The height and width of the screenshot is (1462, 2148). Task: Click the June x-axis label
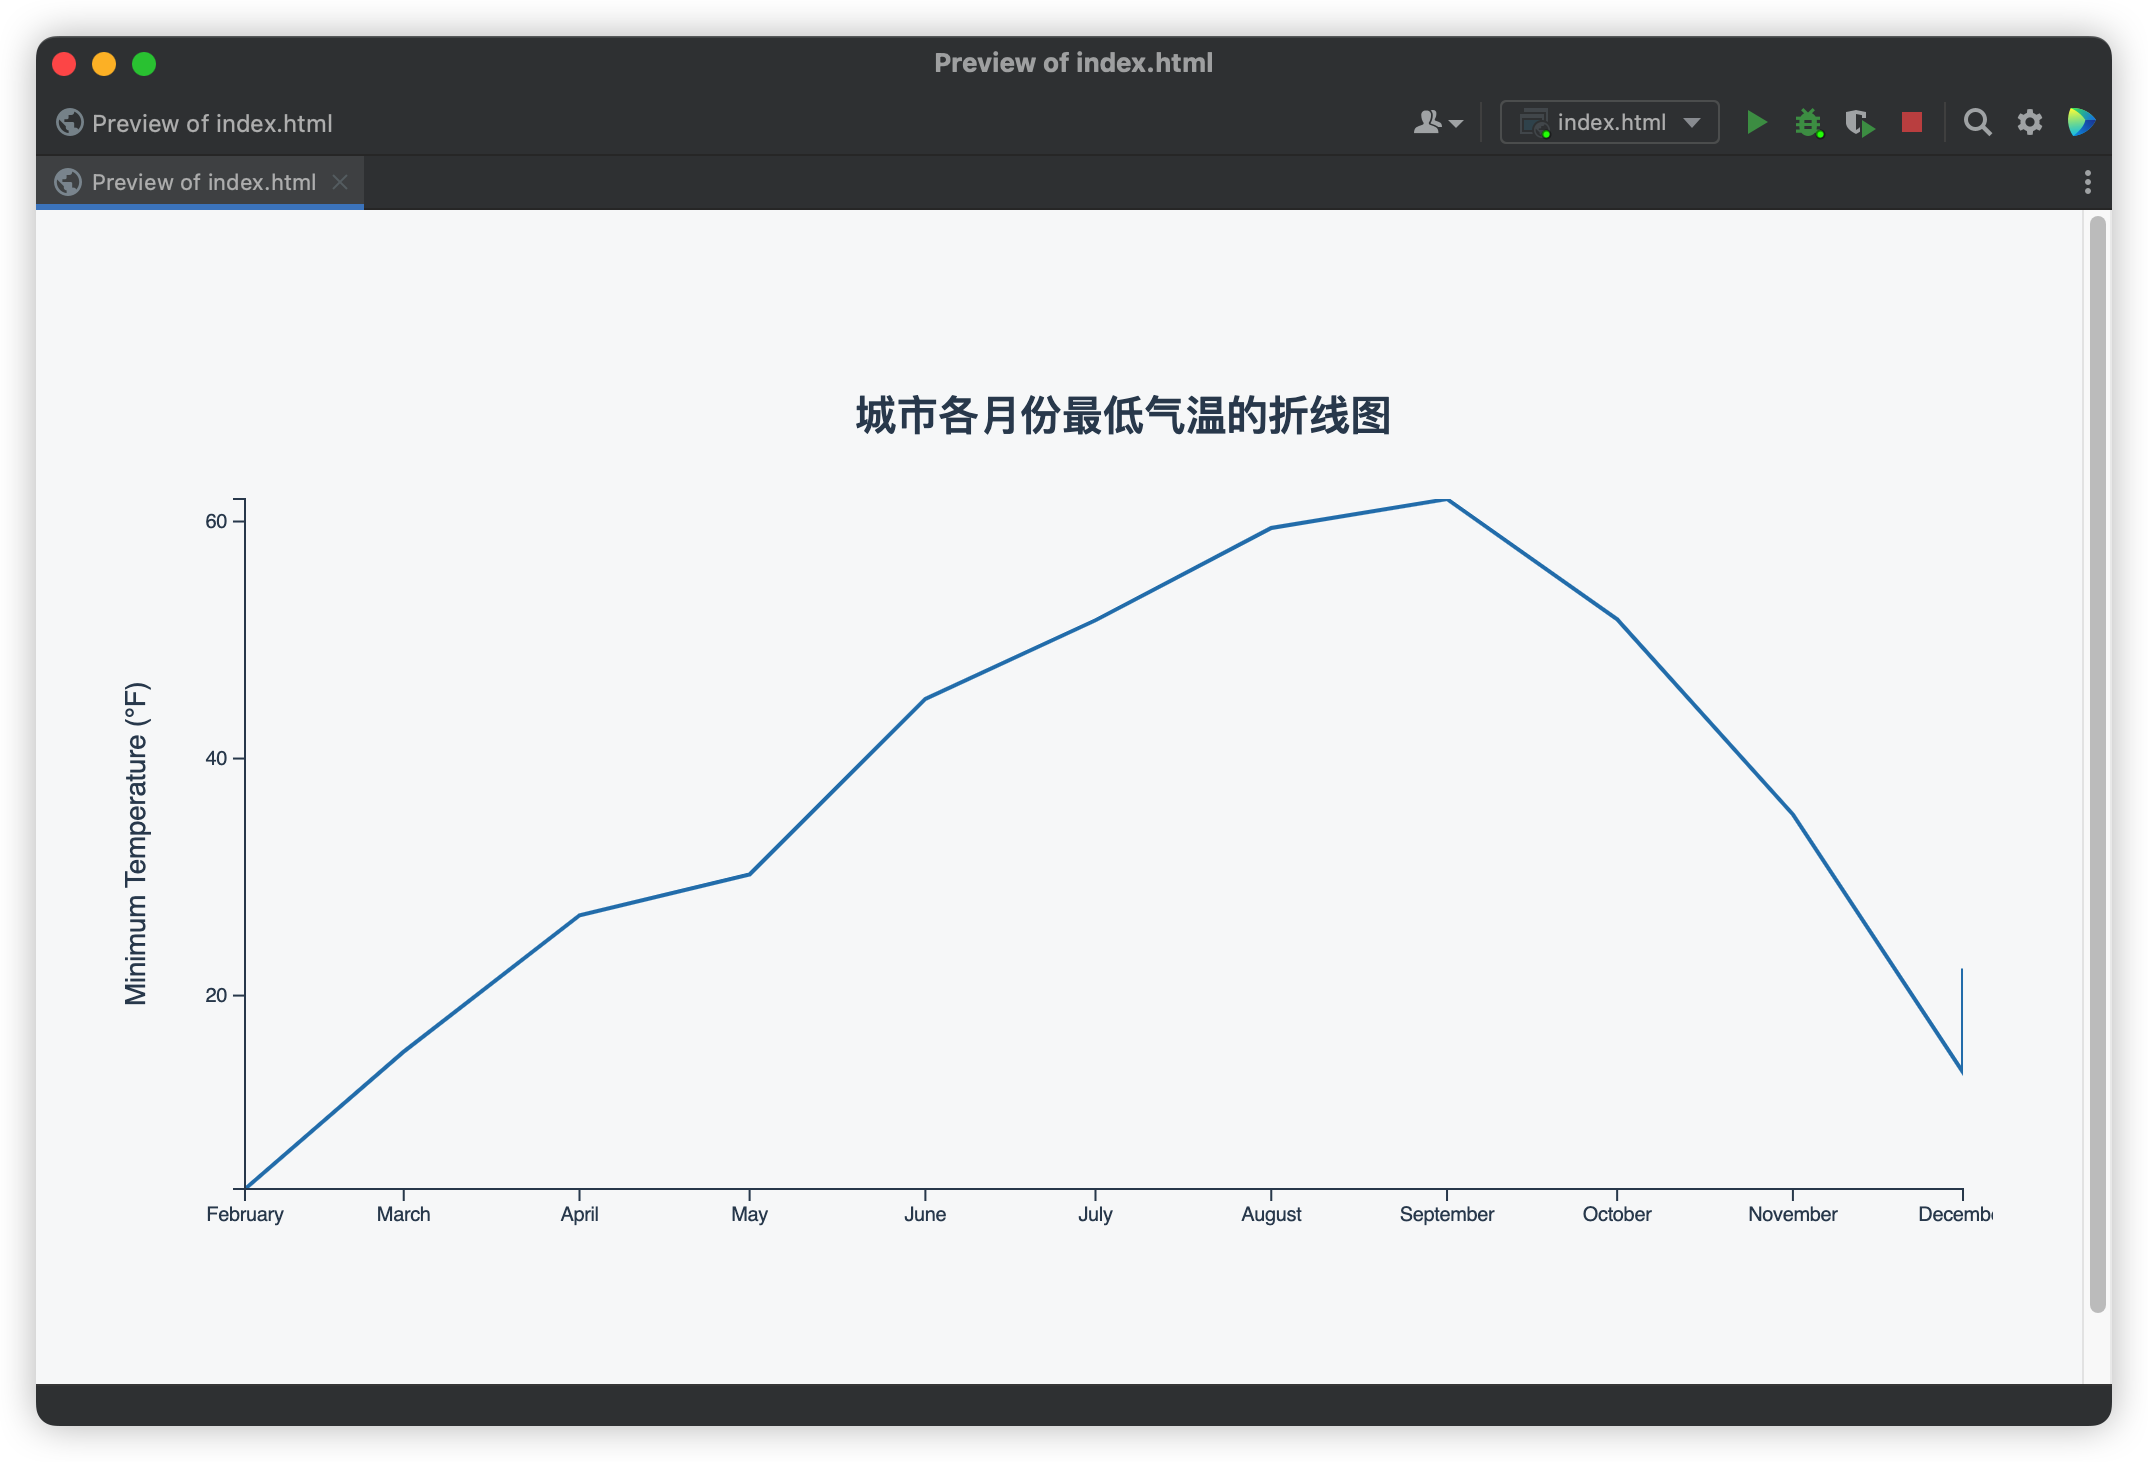point(925,1214)
